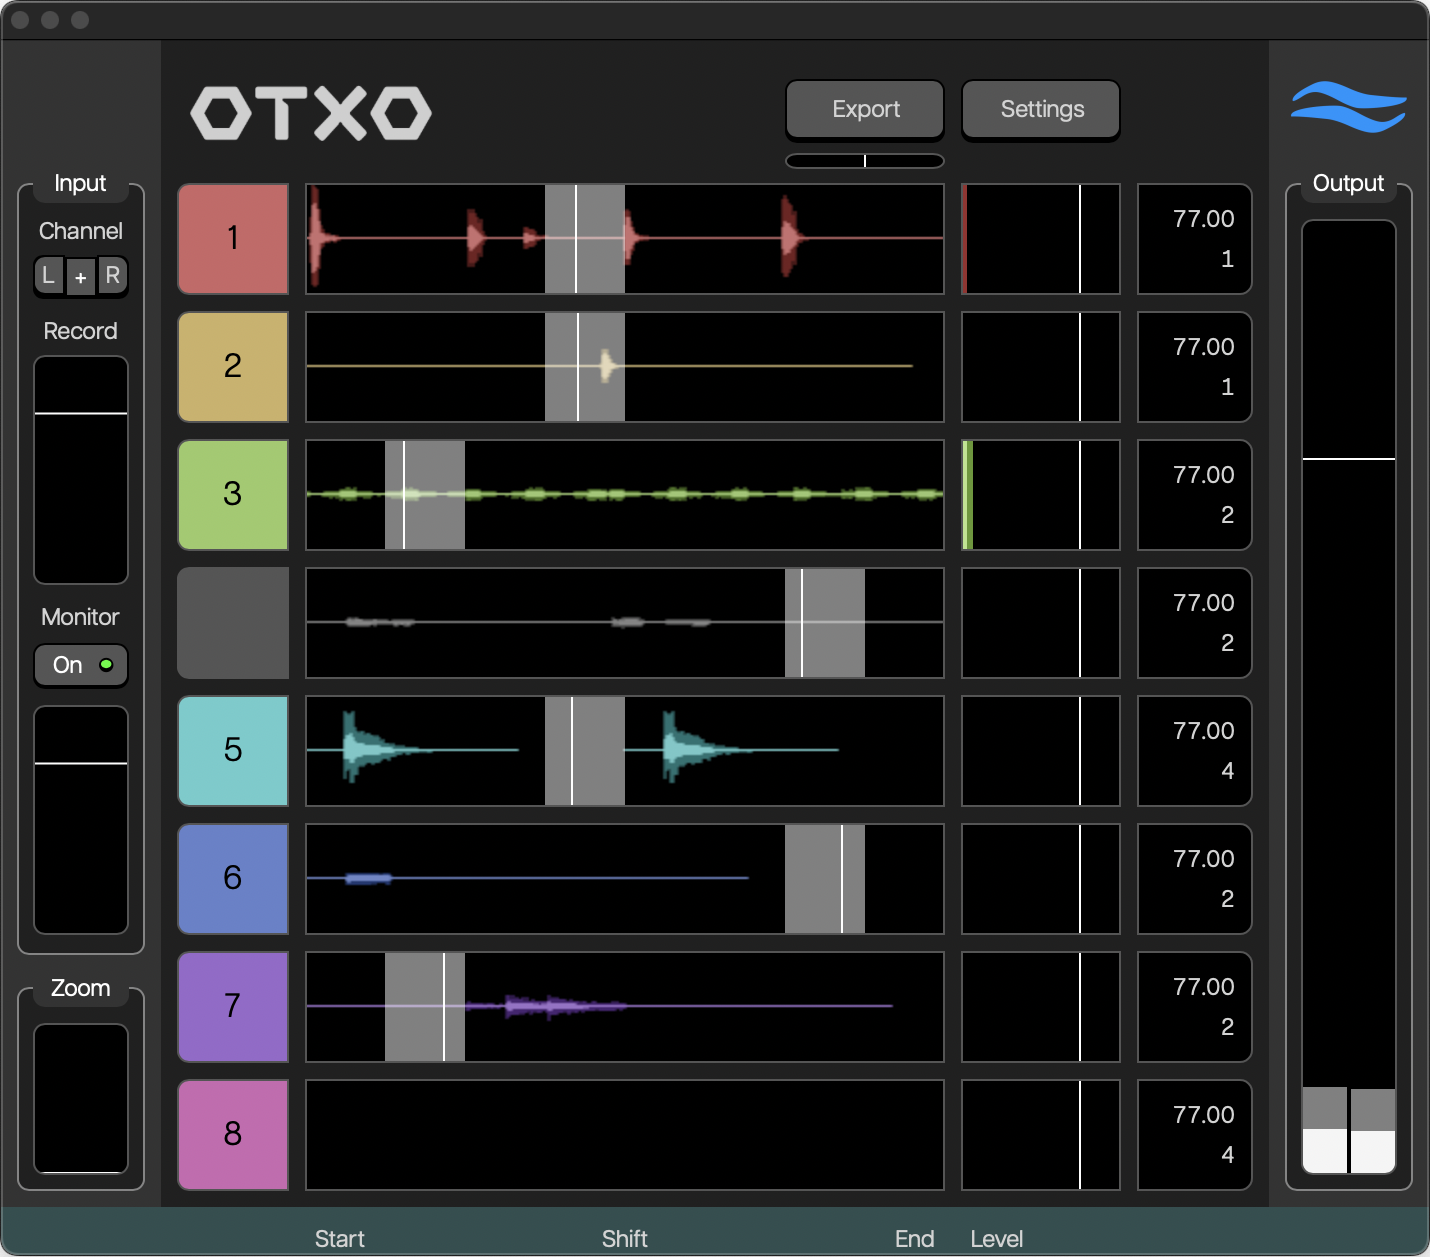This screenshot has width=1430, height=1257.
Task: Select the purple channel 7 pad
Action: [232, 1007]
